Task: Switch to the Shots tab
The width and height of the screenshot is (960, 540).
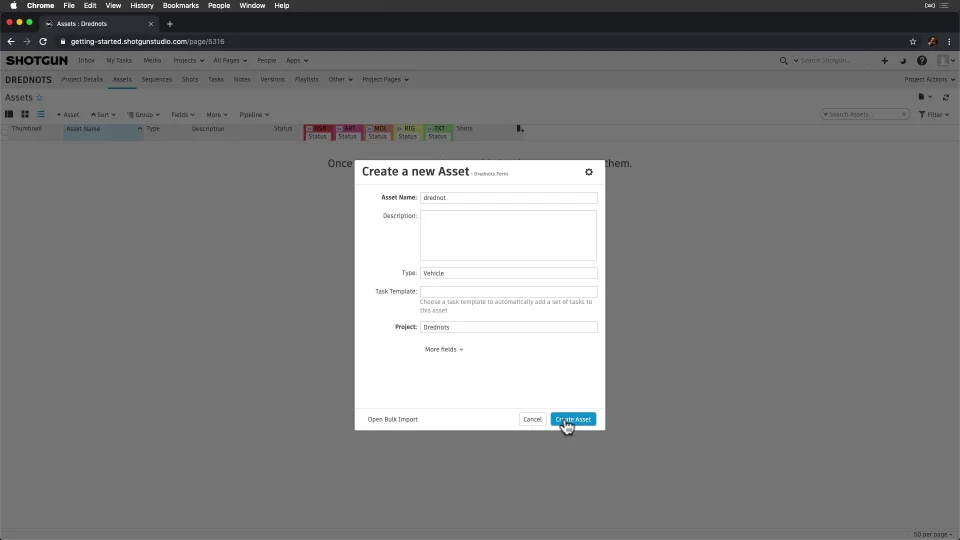Action: pos(190,80)
